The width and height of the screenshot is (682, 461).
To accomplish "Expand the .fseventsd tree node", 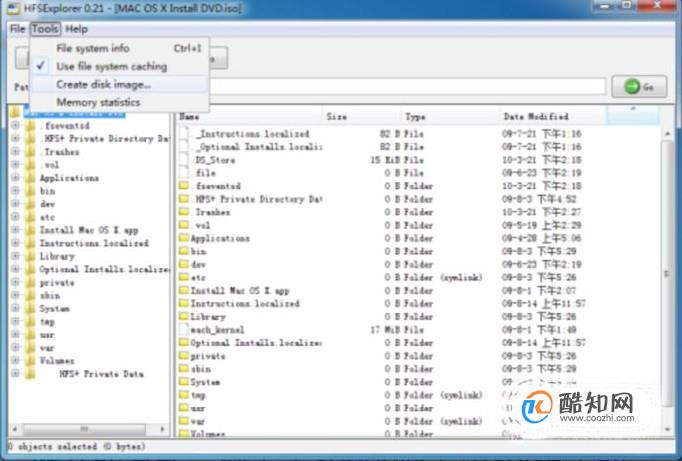I will click(15, 125).
